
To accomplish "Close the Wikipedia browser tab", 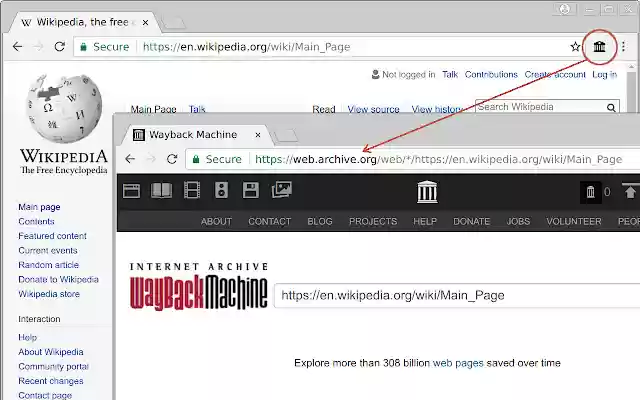I will (x=145, y=23).
